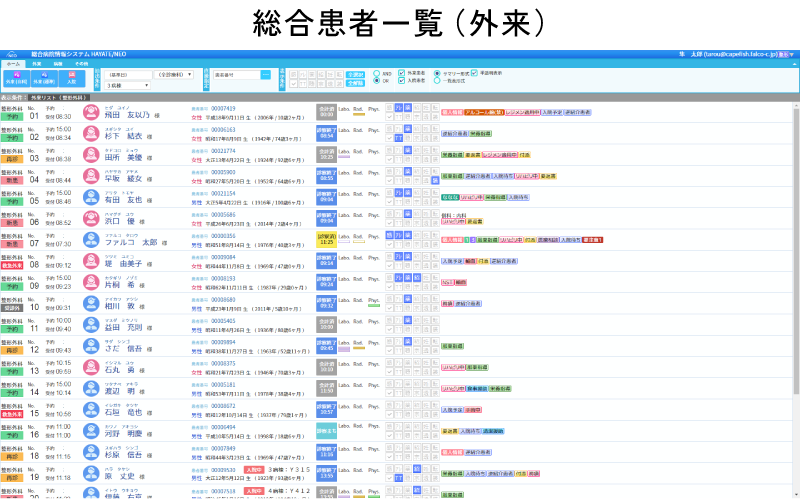The width and height of the screenshot is (800, 500).
Task: Click avatar icon of patient 渡辺 明
Action: point(91,389)
